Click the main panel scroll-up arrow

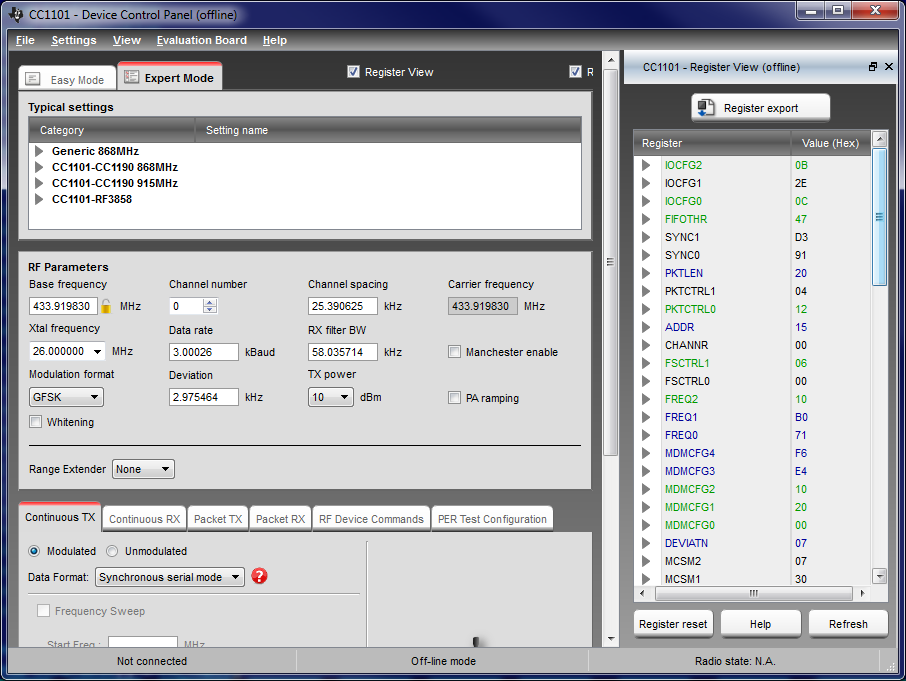tap(611, 59)
